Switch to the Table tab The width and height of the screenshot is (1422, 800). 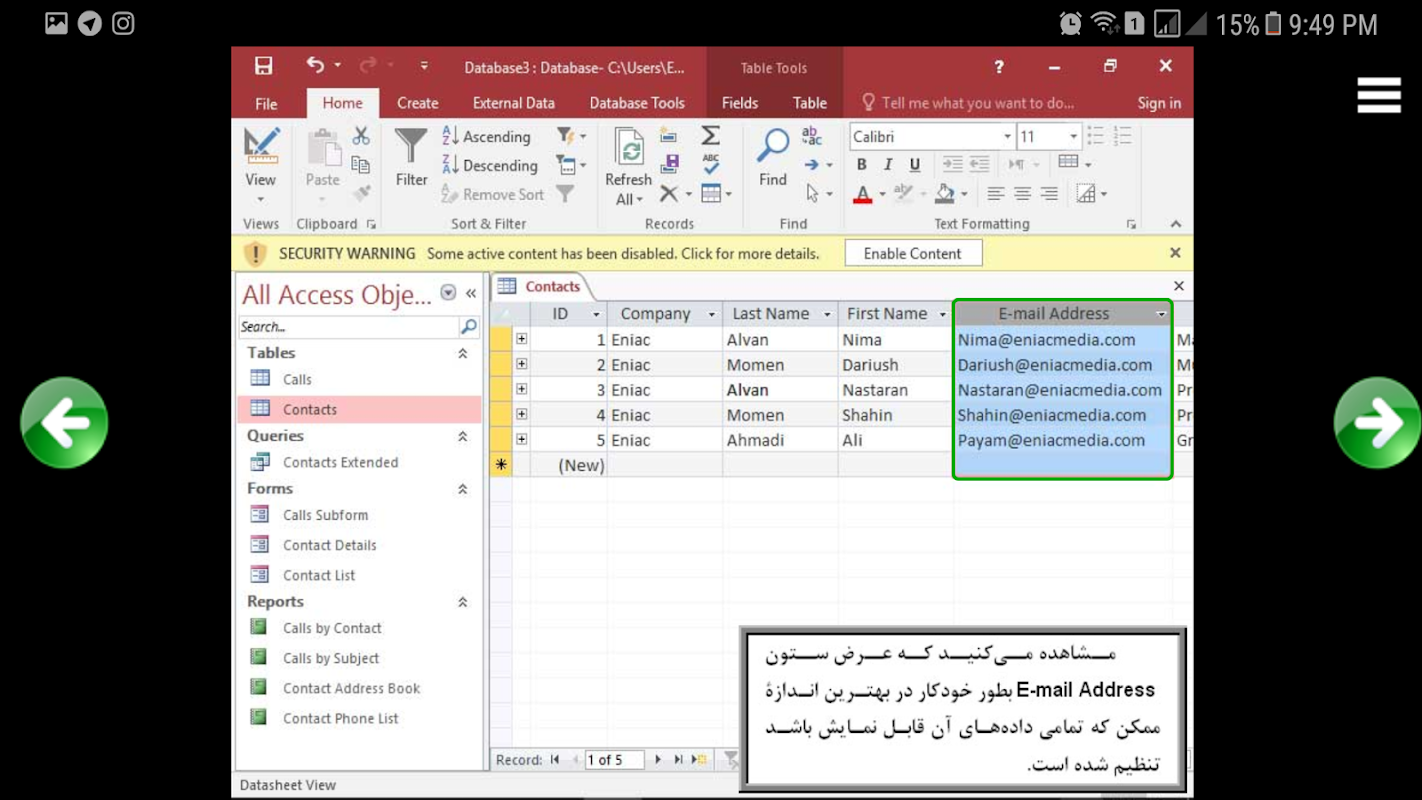809,103
